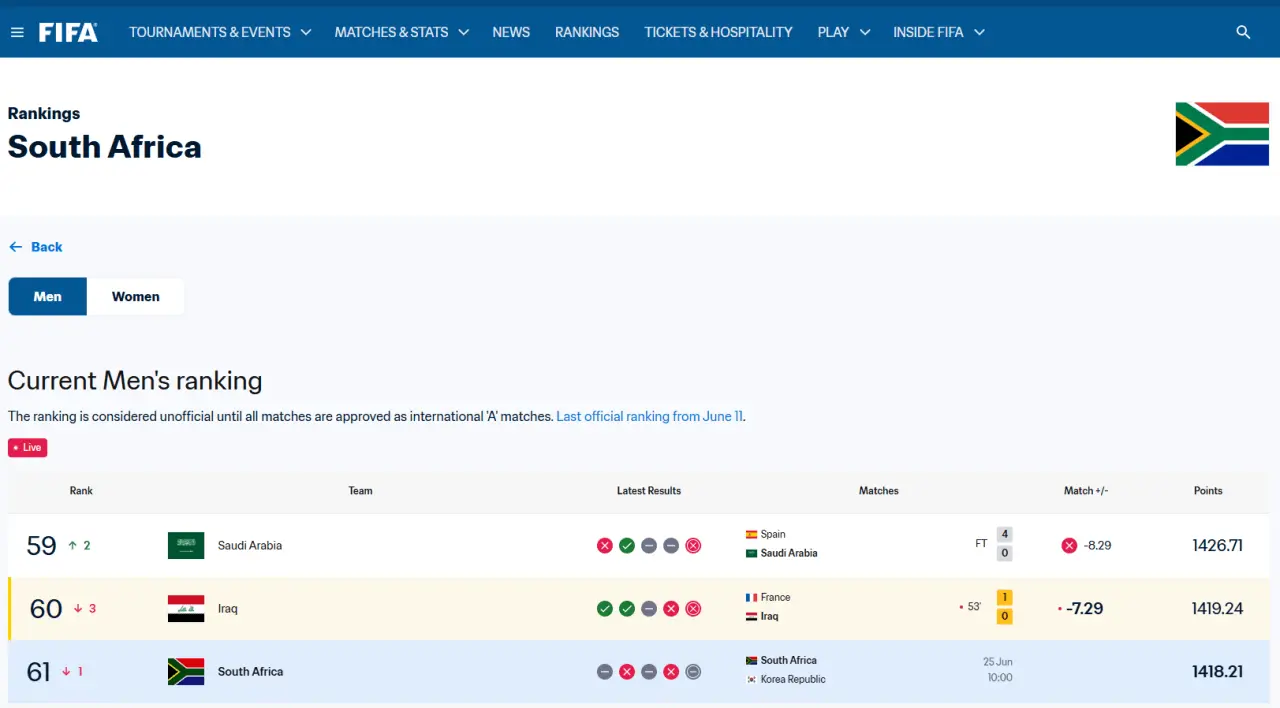Click South Africa's first draw result icon

coord(605,671)
